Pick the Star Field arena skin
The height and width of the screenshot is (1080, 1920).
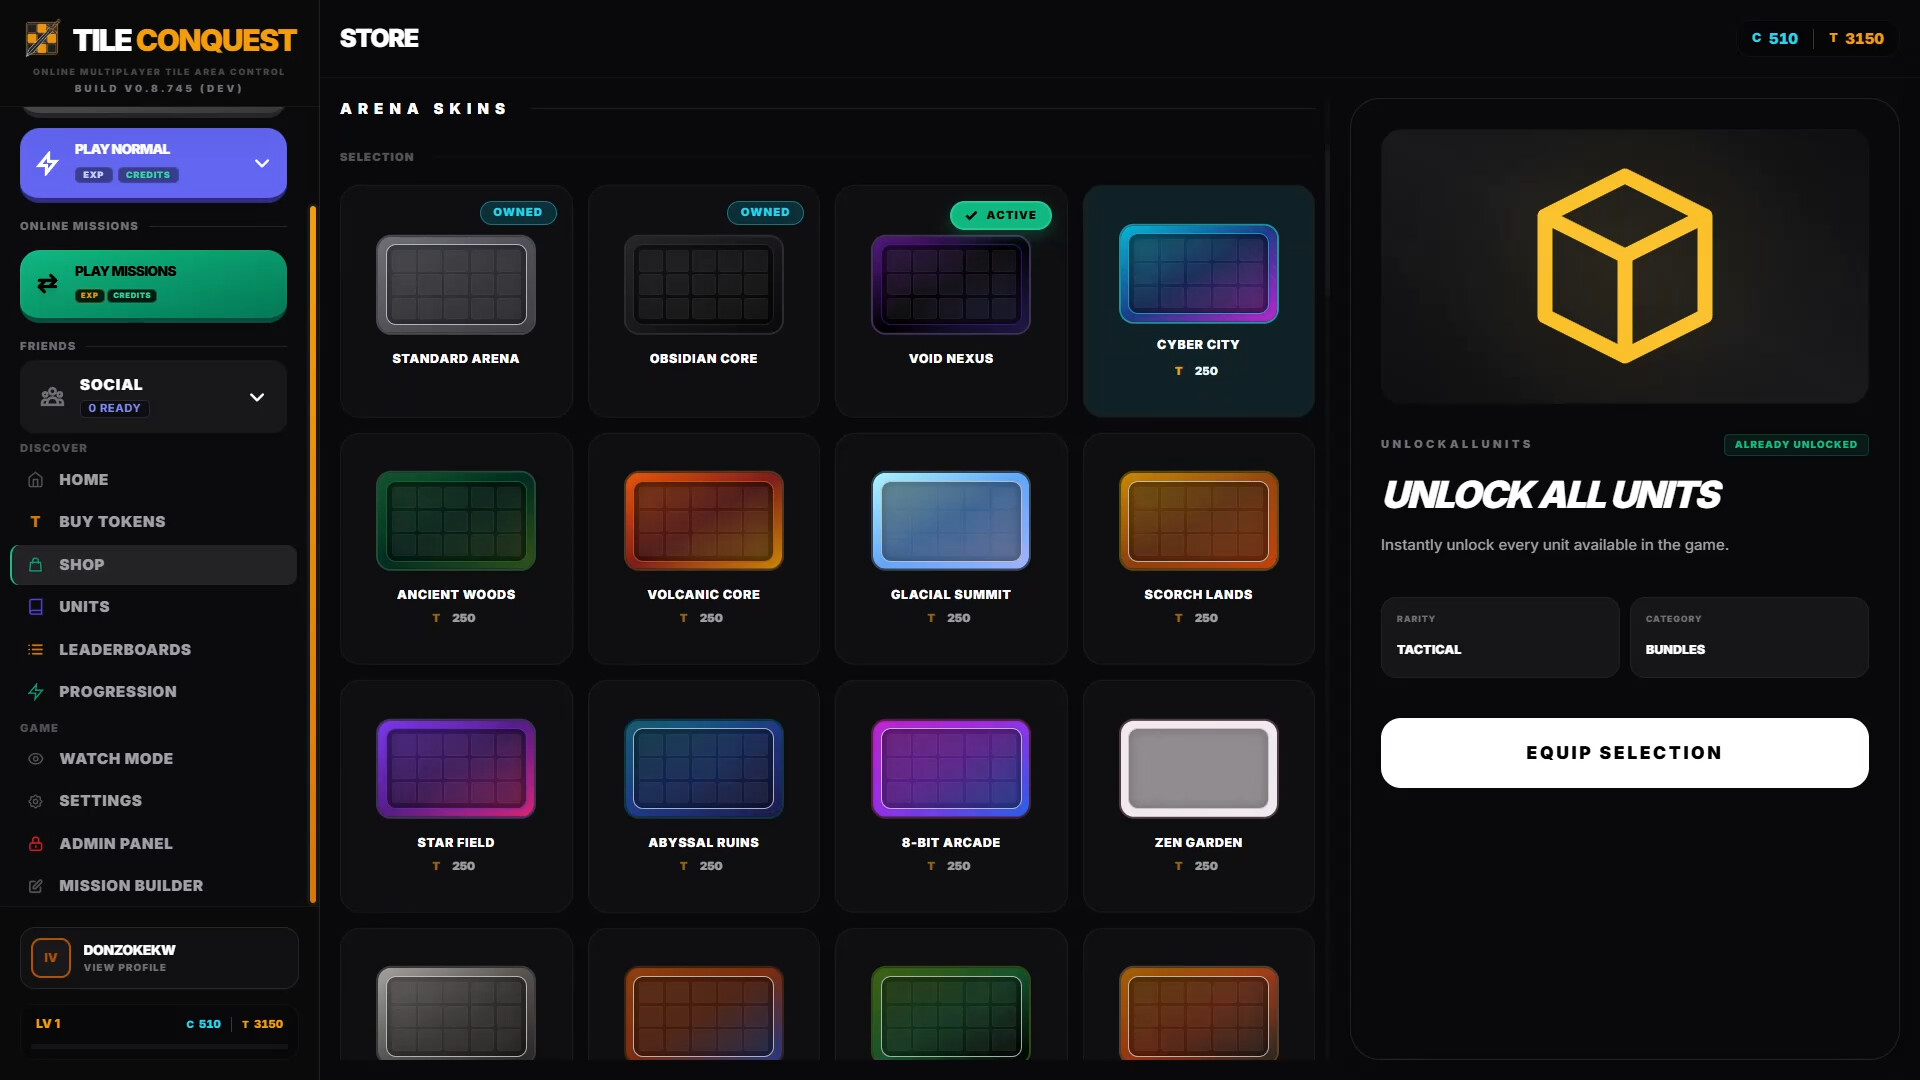coord(456,797)
